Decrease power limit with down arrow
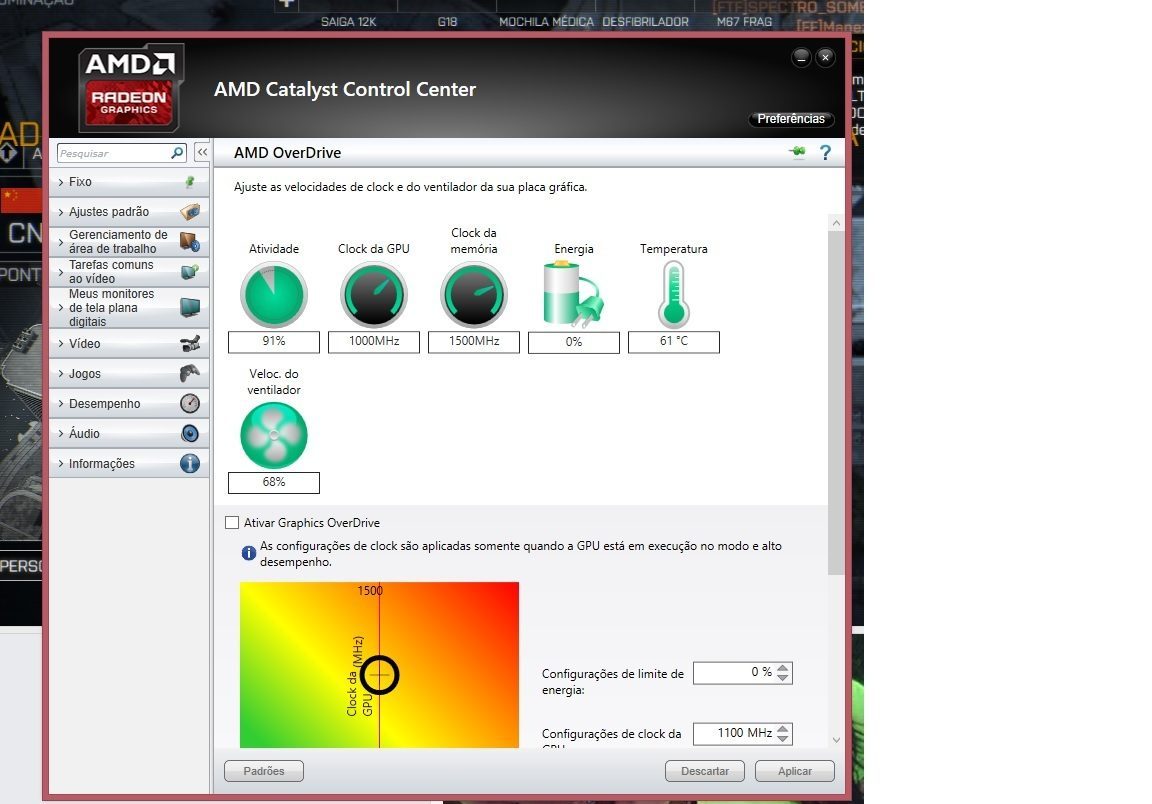1152x804 pixels. point(783,678)
